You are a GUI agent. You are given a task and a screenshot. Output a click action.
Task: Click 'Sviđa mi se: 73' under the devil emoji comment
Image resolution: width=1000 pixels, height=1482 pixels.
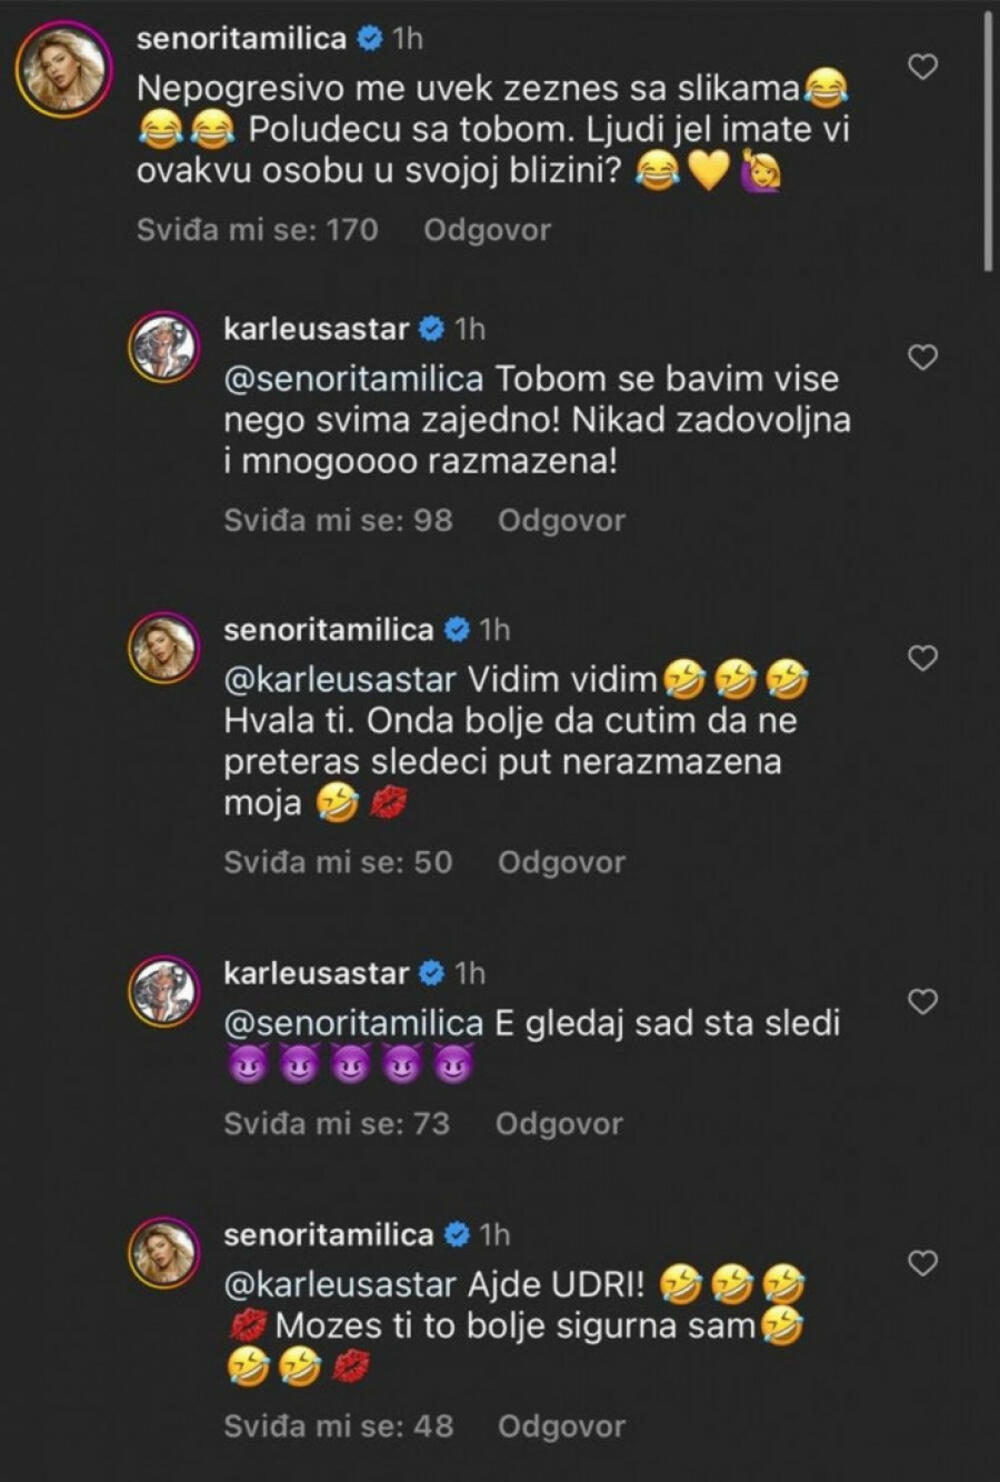(x=339, y=1125)
